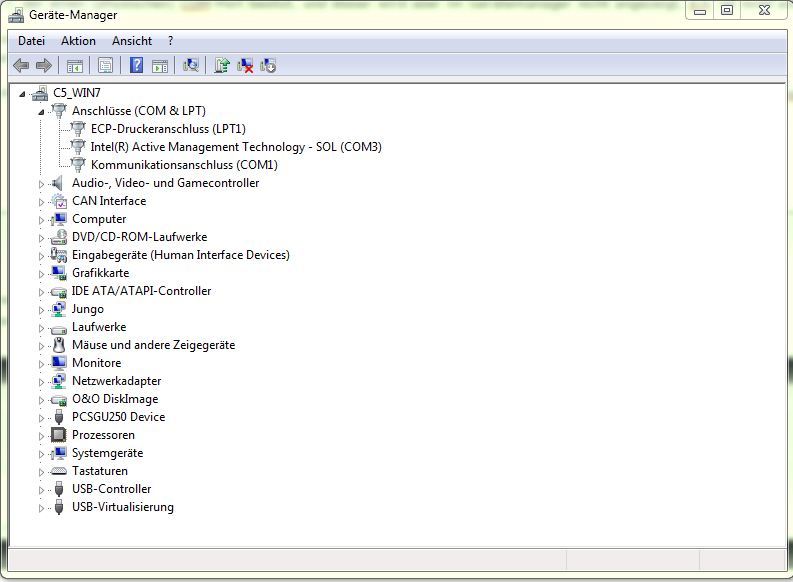Screen dimensions: 793x582
Task: Click the O&O DiskImage drive icon
Action: [59, 399]
